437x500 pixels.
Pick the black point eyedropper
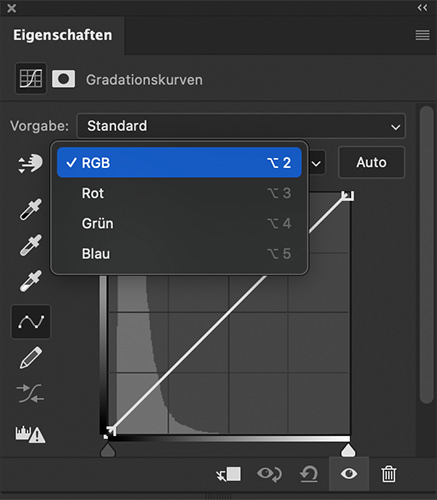[31, 209]
